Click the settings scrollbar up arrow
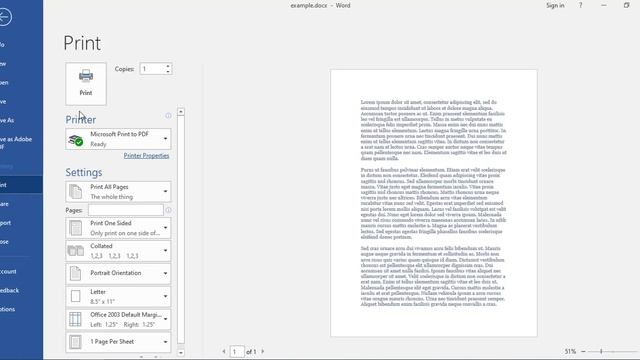This screenshot has height=360, width=640. tap(181, 112)
